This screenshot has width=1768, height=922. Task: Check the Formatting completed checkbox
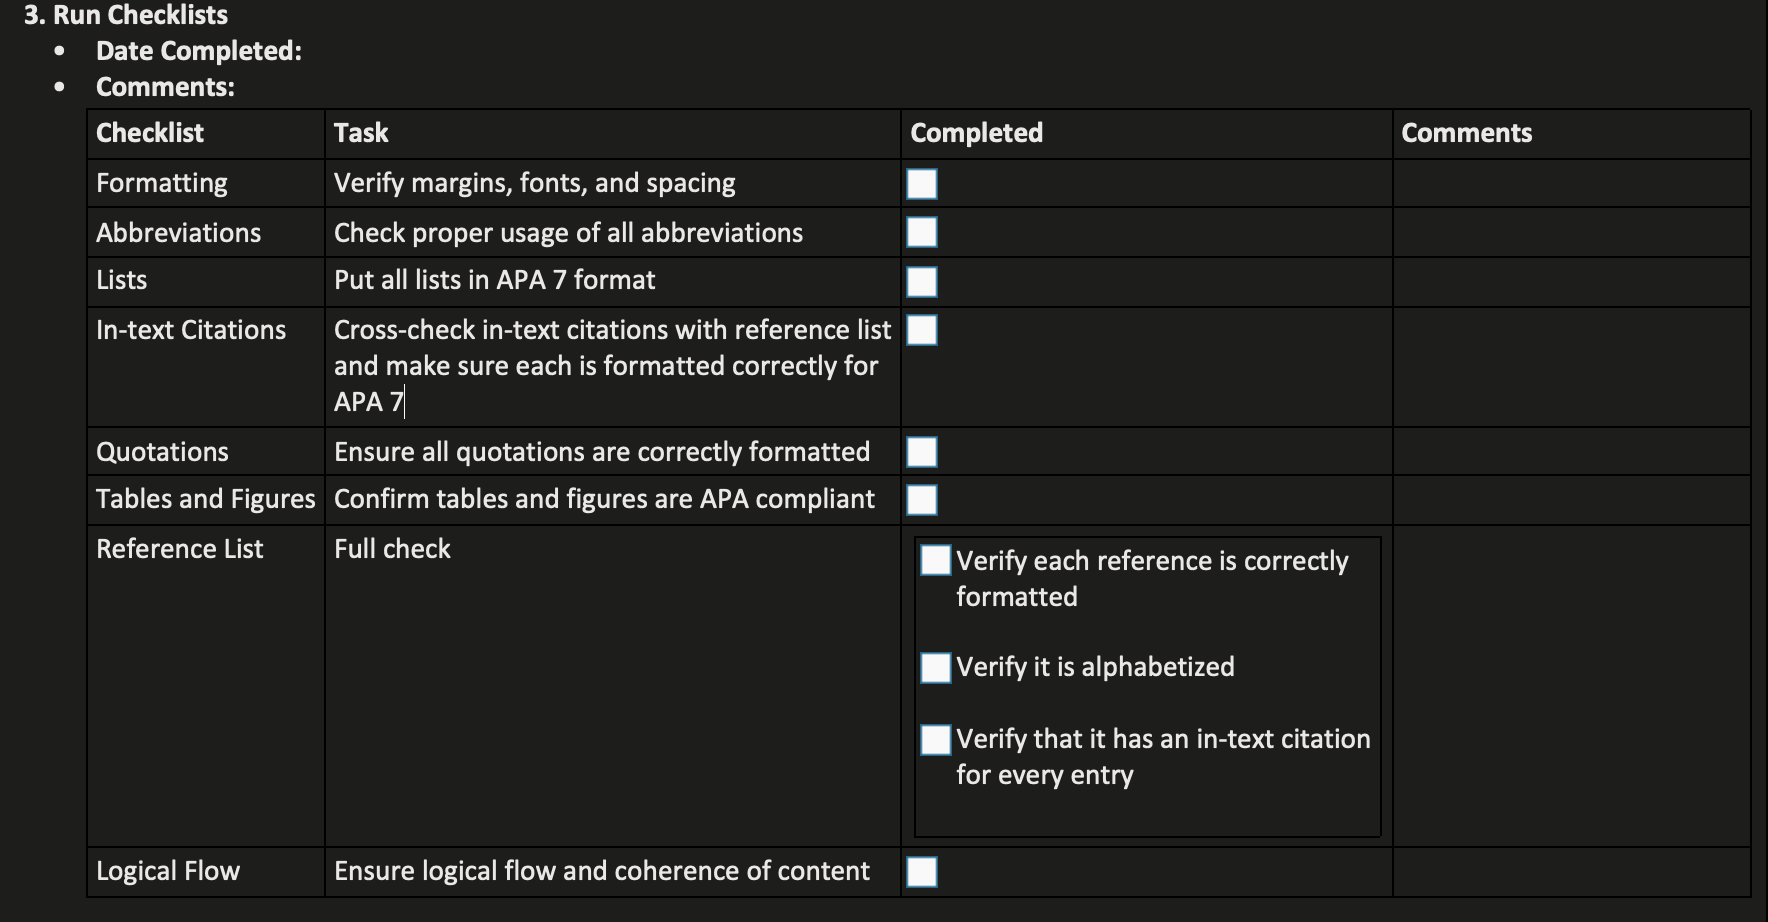pos(921,184)
